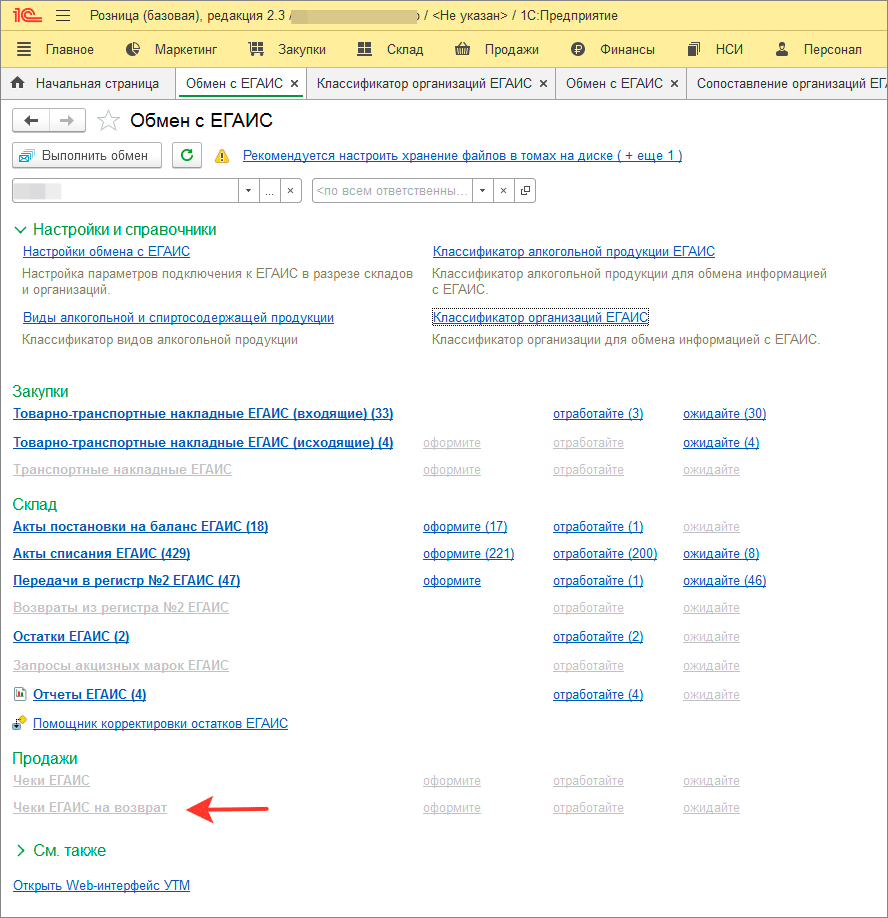Go to Начальная страница tab
This screenshot has height=918, width=888.
tap(85, 84)
